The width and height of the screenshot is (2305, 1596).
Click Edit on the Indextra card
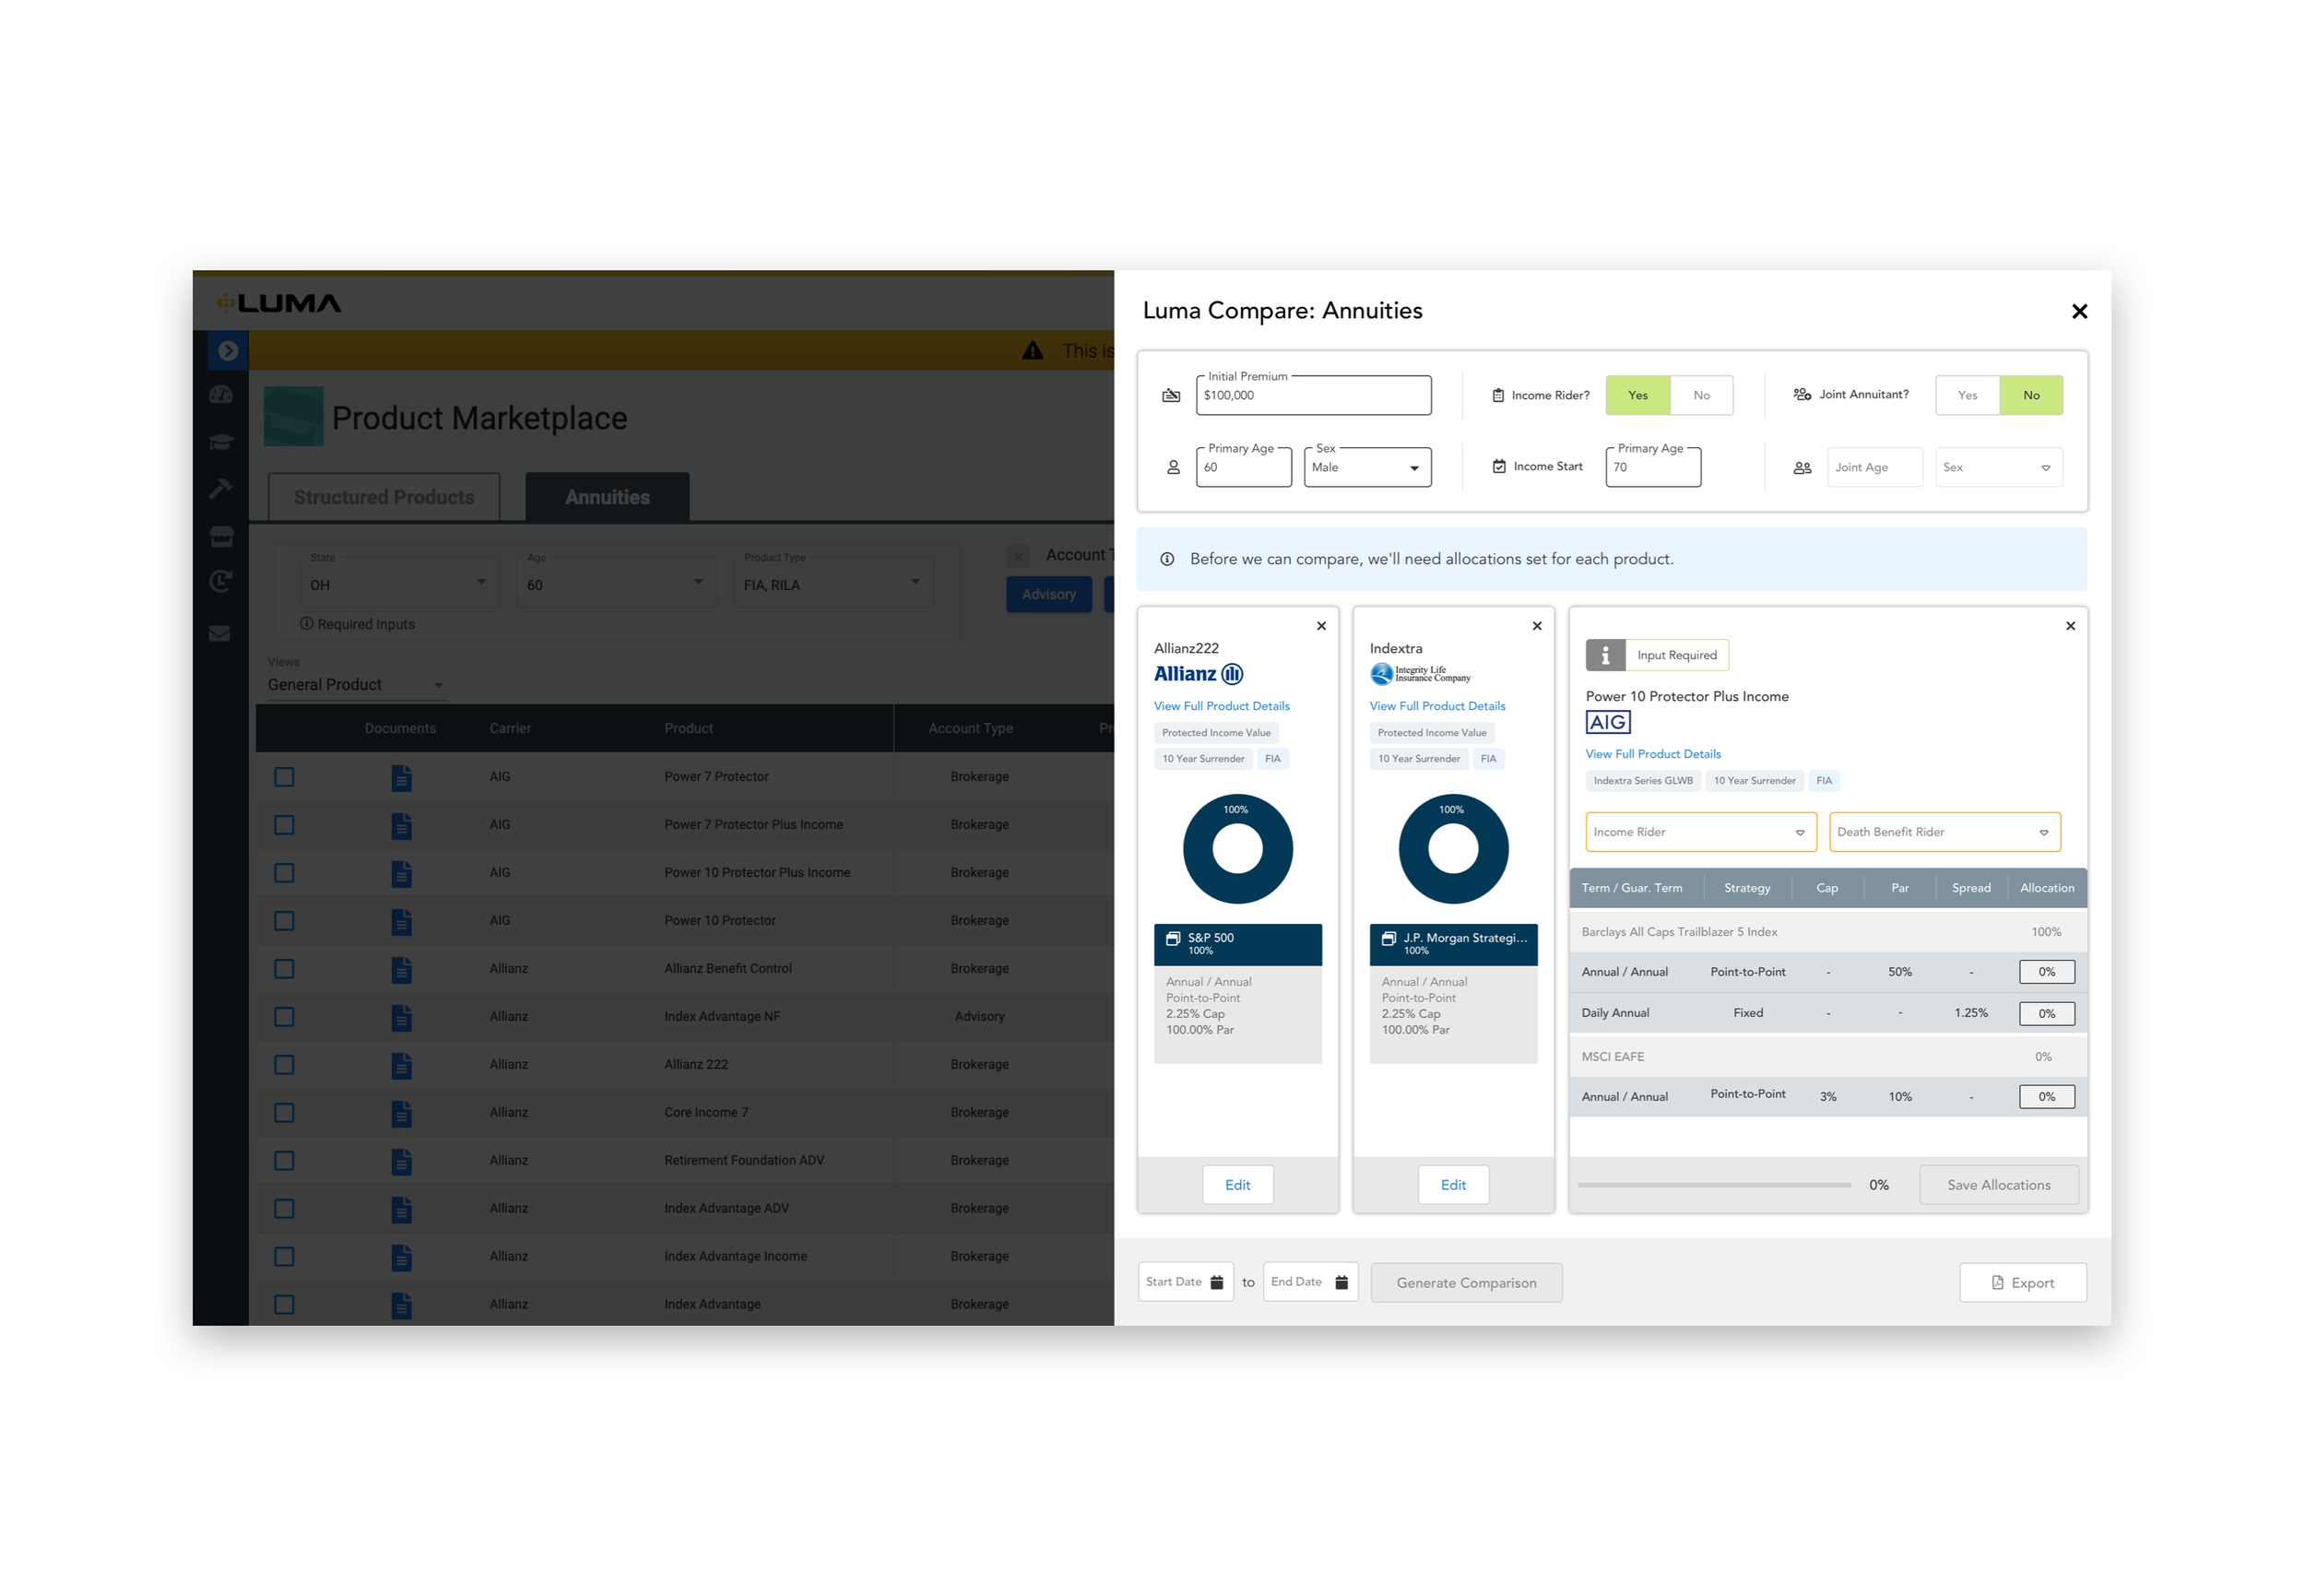(1453, 1185)
